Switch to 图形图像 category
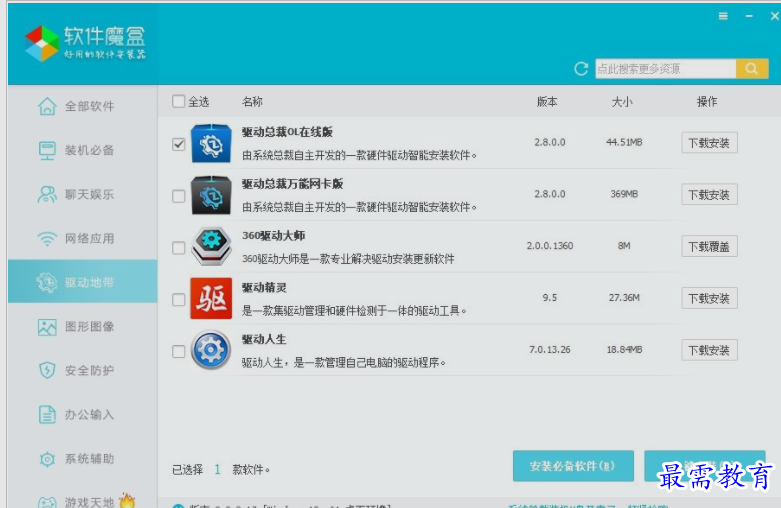The height and width of the screenshot is (508, 781). coord(83,327)
